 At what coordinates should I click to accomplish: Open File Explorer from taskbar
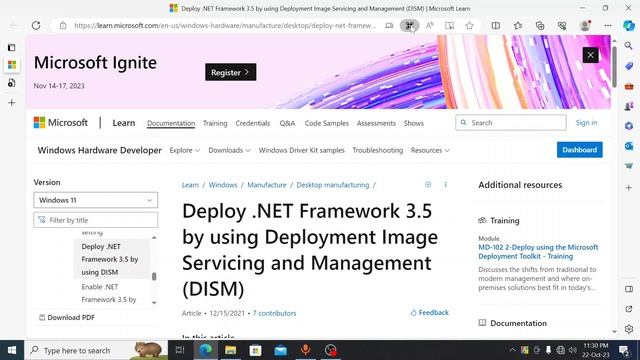click(230, 350)
